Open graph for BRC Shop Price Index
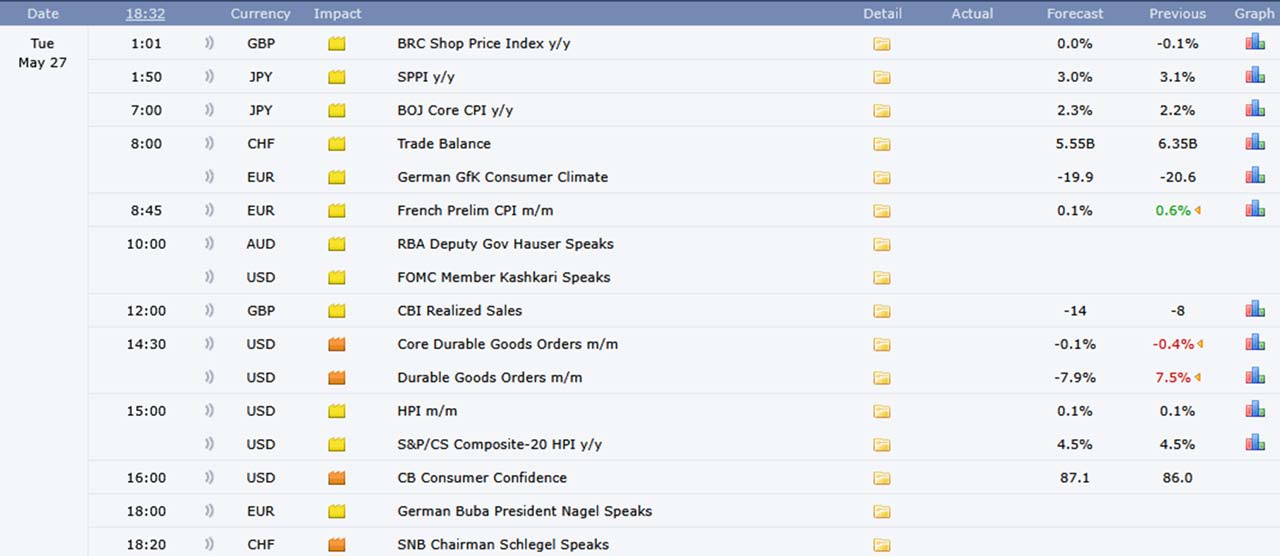1280x556 pixels. coord(1254,43)
